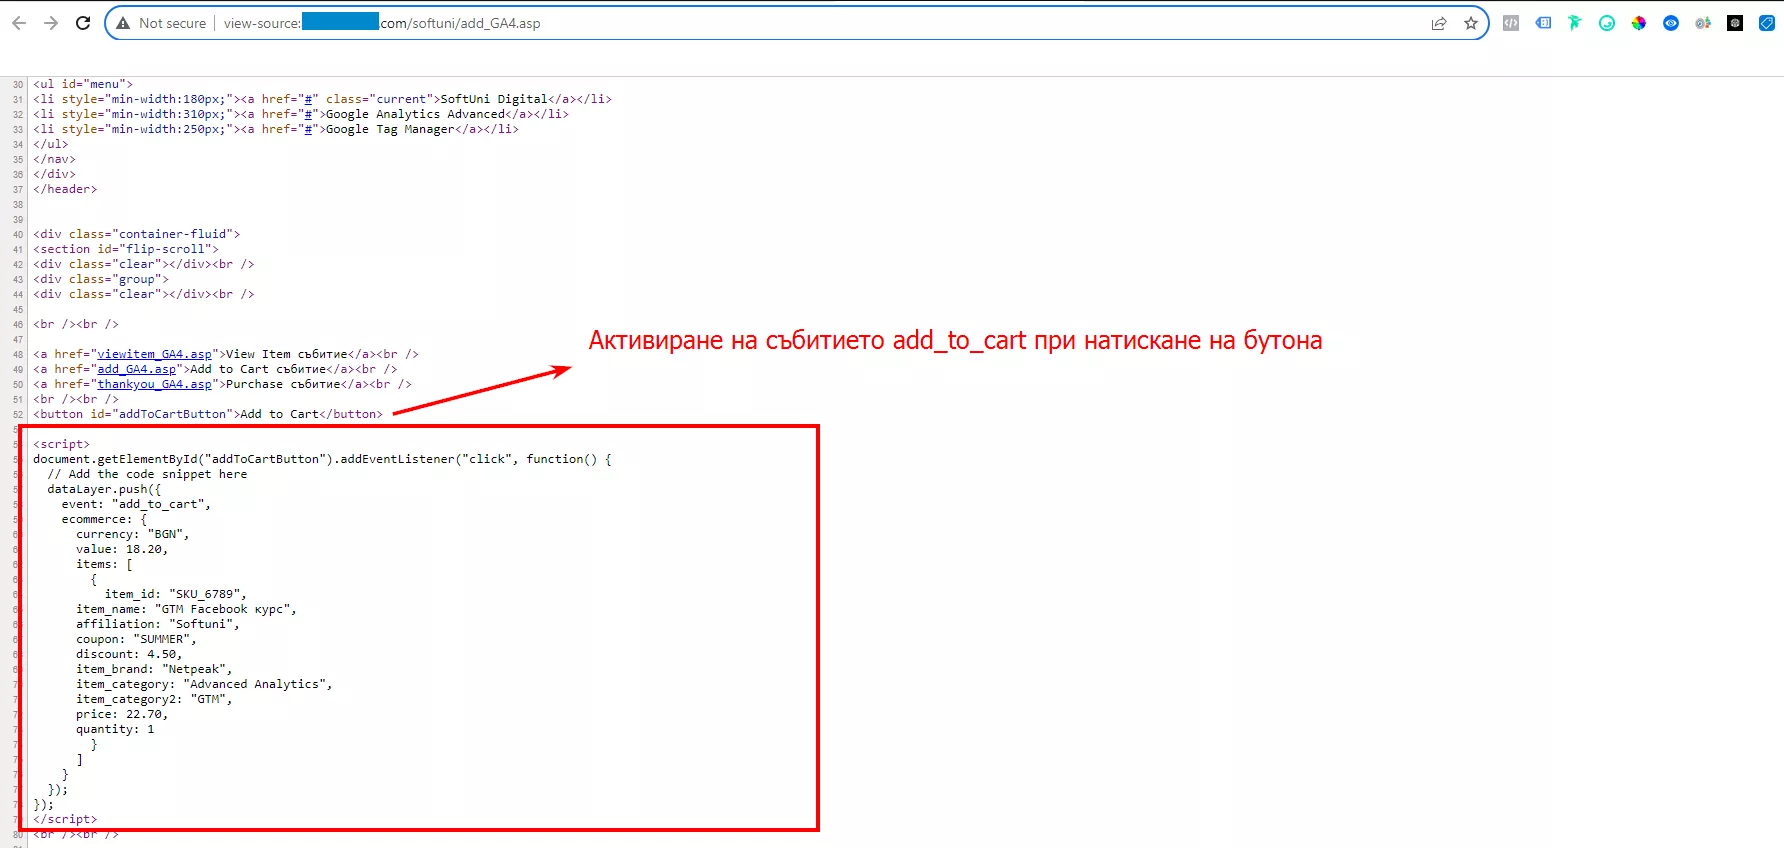Share this page from the address bar

(1439, 23)
